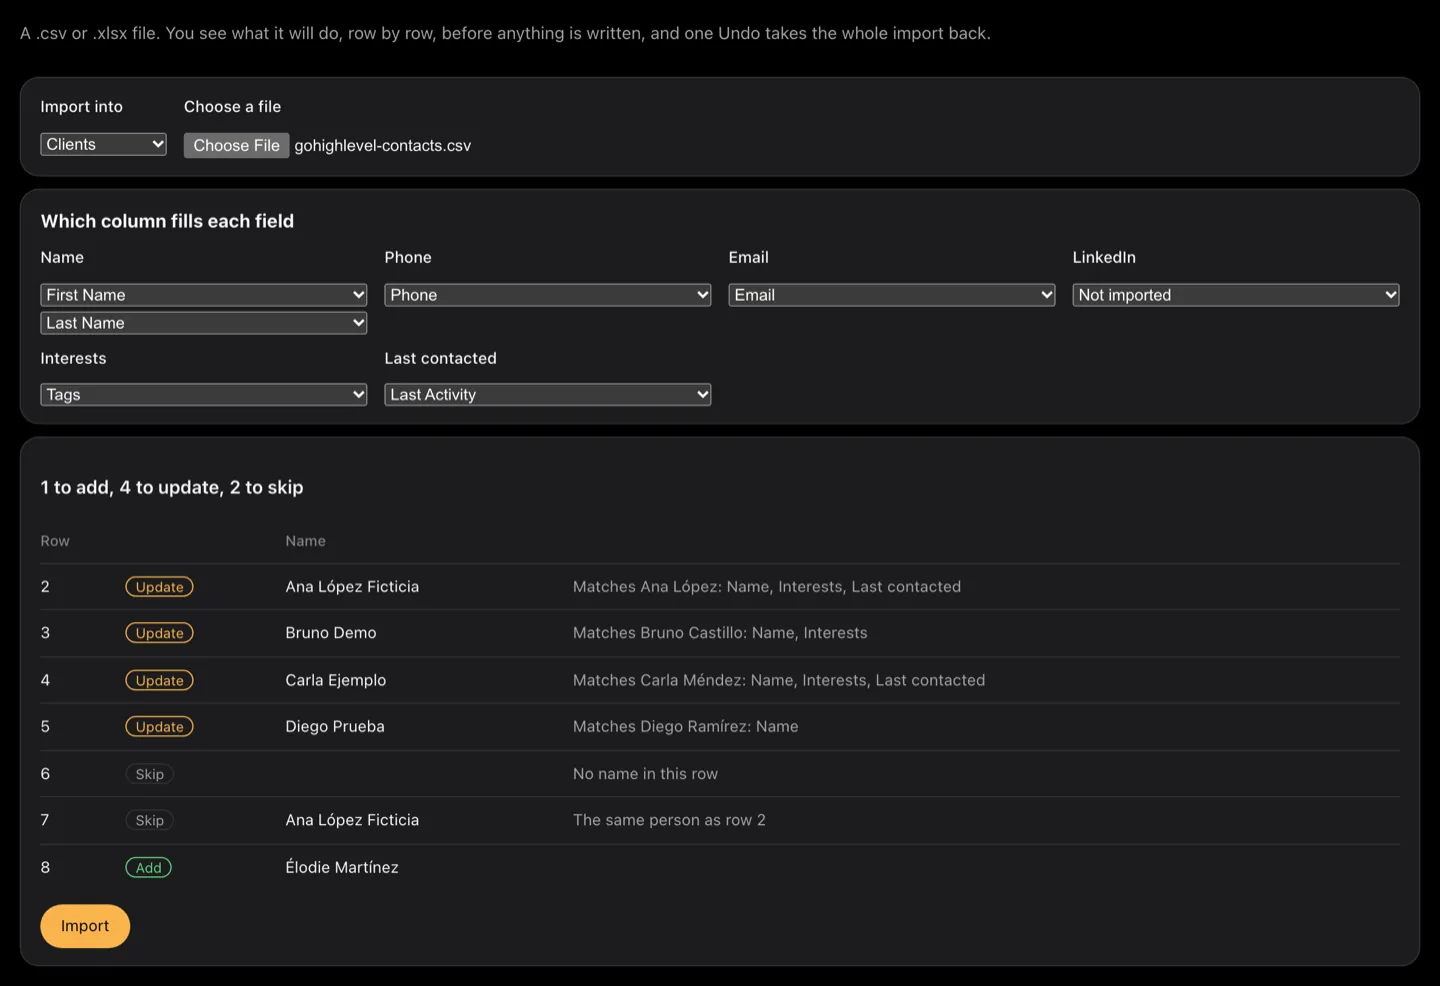Viewport: 1440px width, 986px height.
Task: Click the Matches Diego Ramírez note
Action: pyautogui.click(x=686, y=727)
